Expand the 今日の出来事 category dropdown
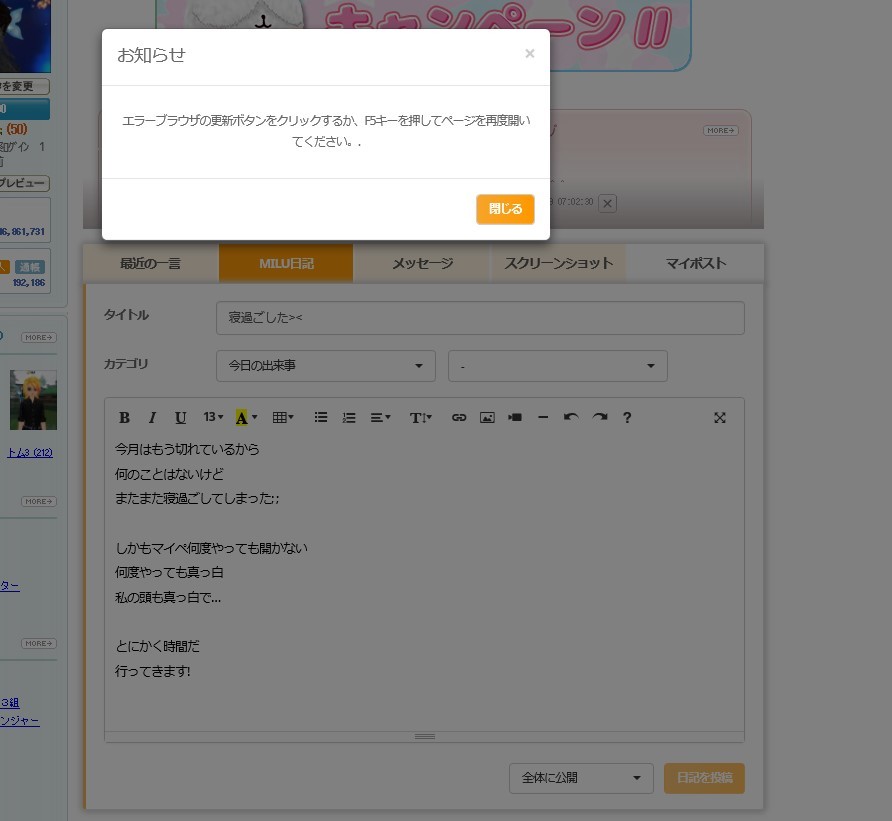The width and height of the screenshot is (892, 821). (325, 366)
